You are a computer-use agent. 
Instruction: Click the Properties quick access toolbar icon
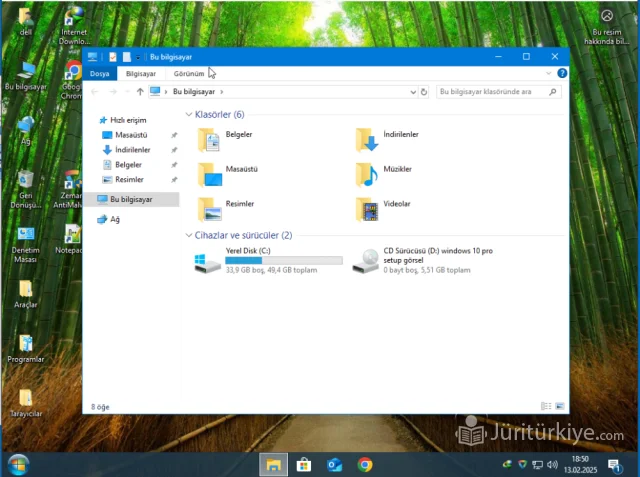point(113,57)
